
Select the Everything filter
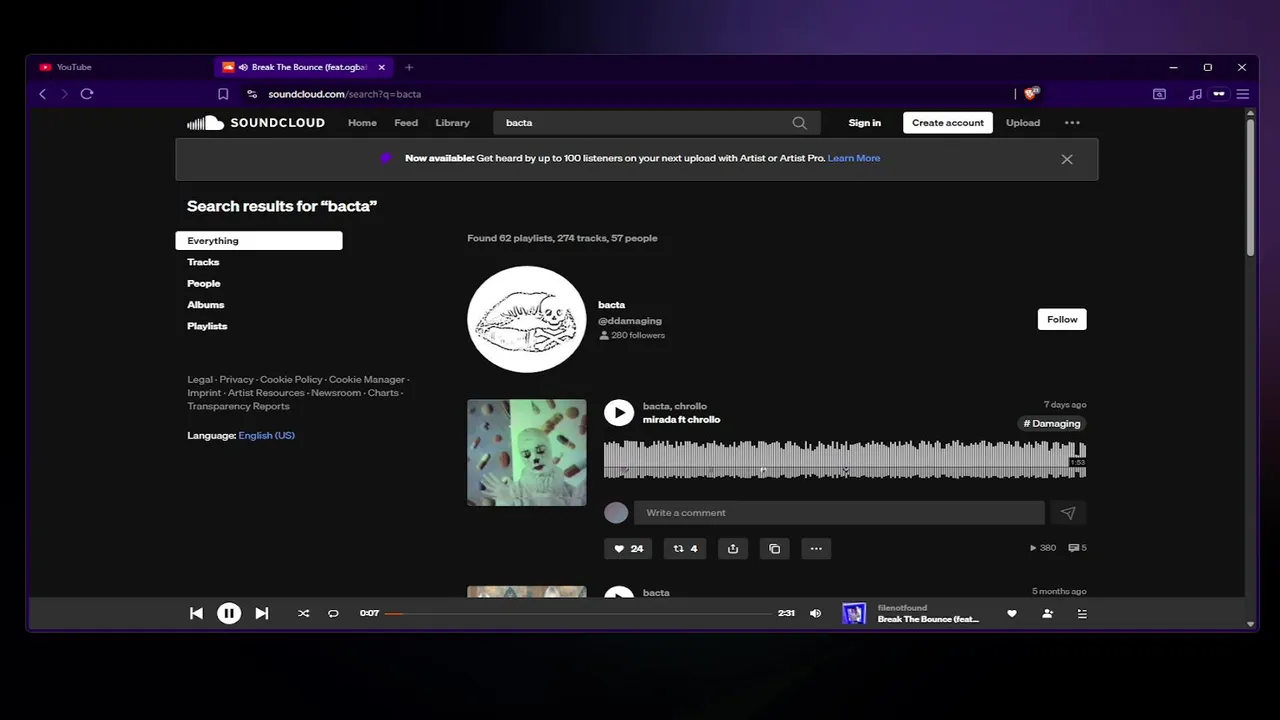[259, 241]
